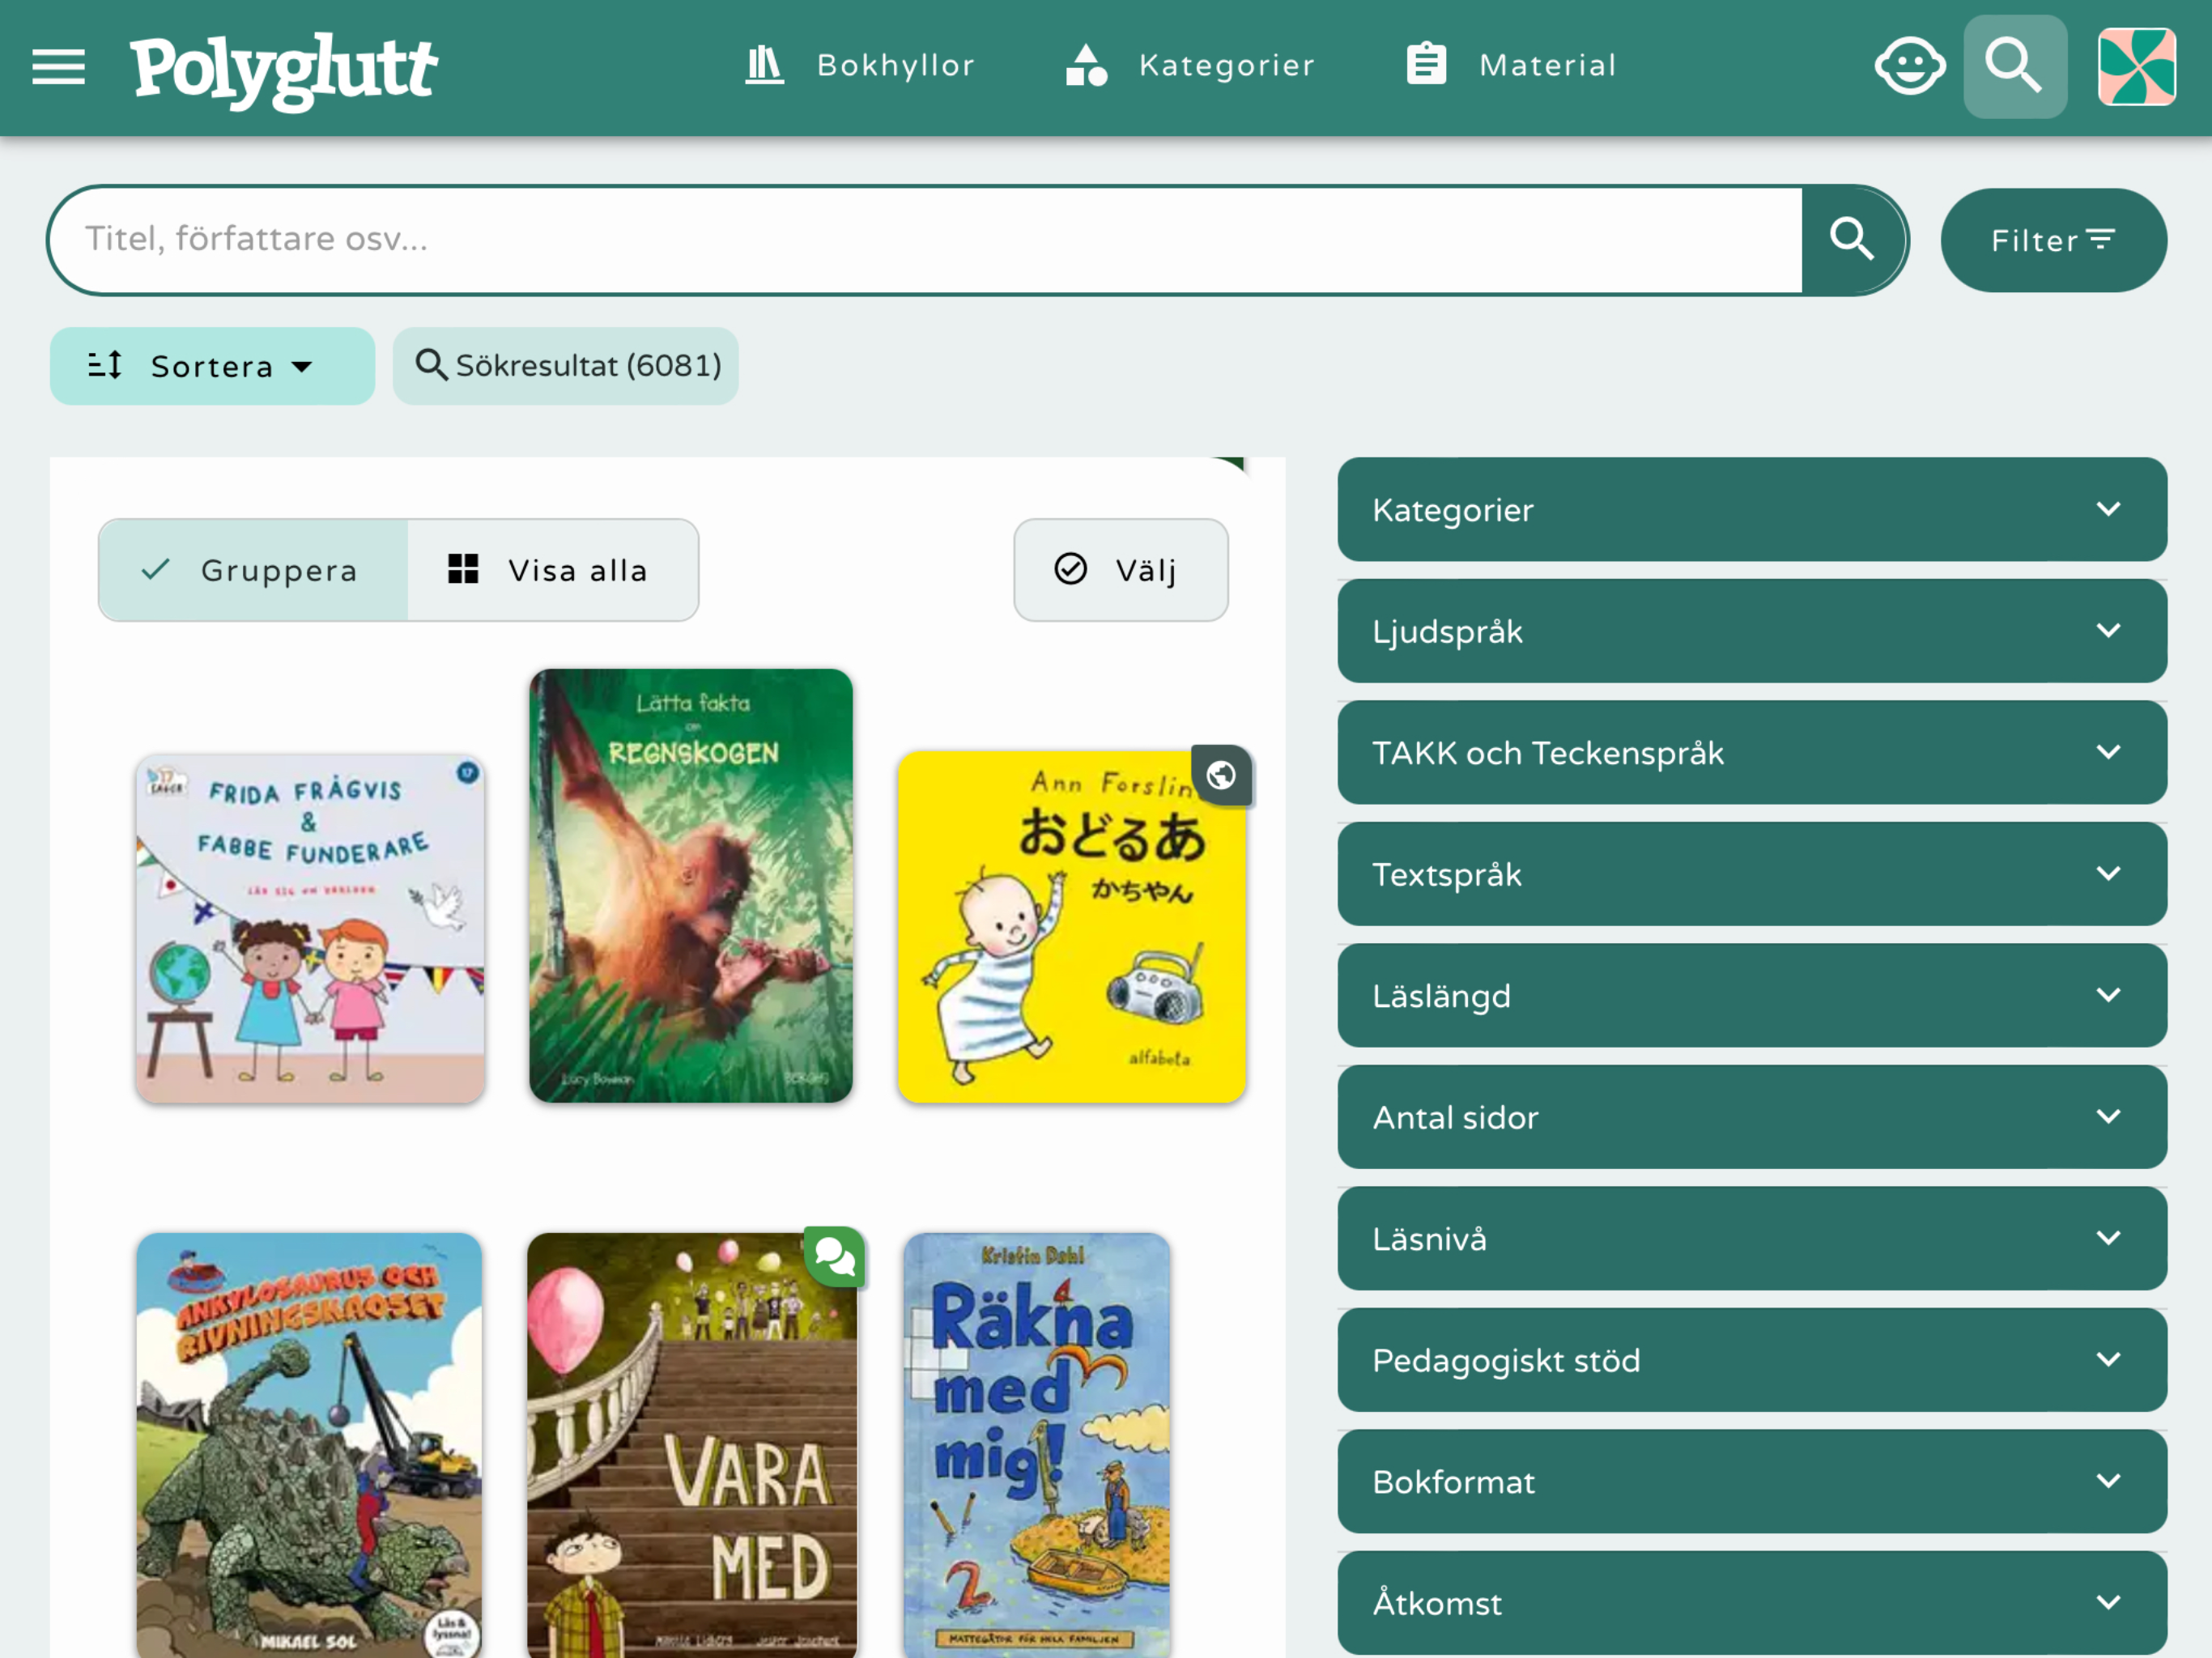Open Bokhyllor tab
This screenshot has height=1658, width=2212.
860,65
